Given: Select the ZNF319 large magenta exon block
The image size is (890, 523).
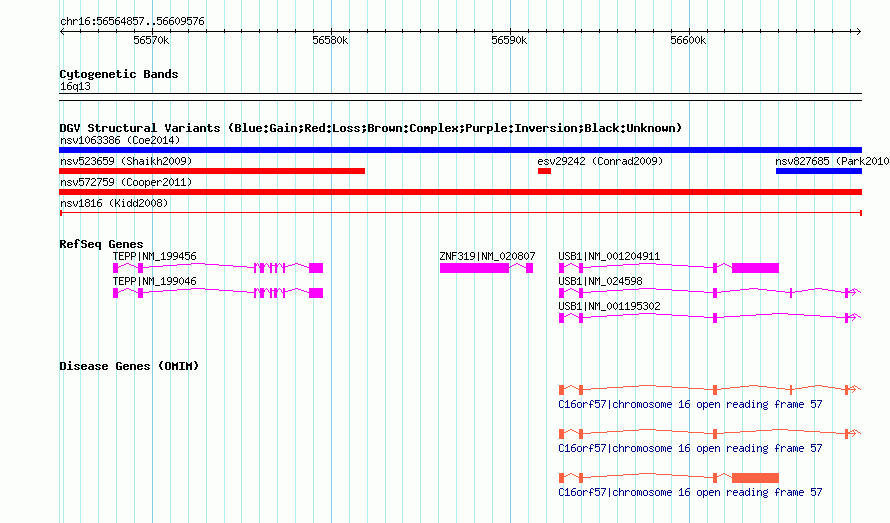Looking at the screenshot, I should pos(475,268).
